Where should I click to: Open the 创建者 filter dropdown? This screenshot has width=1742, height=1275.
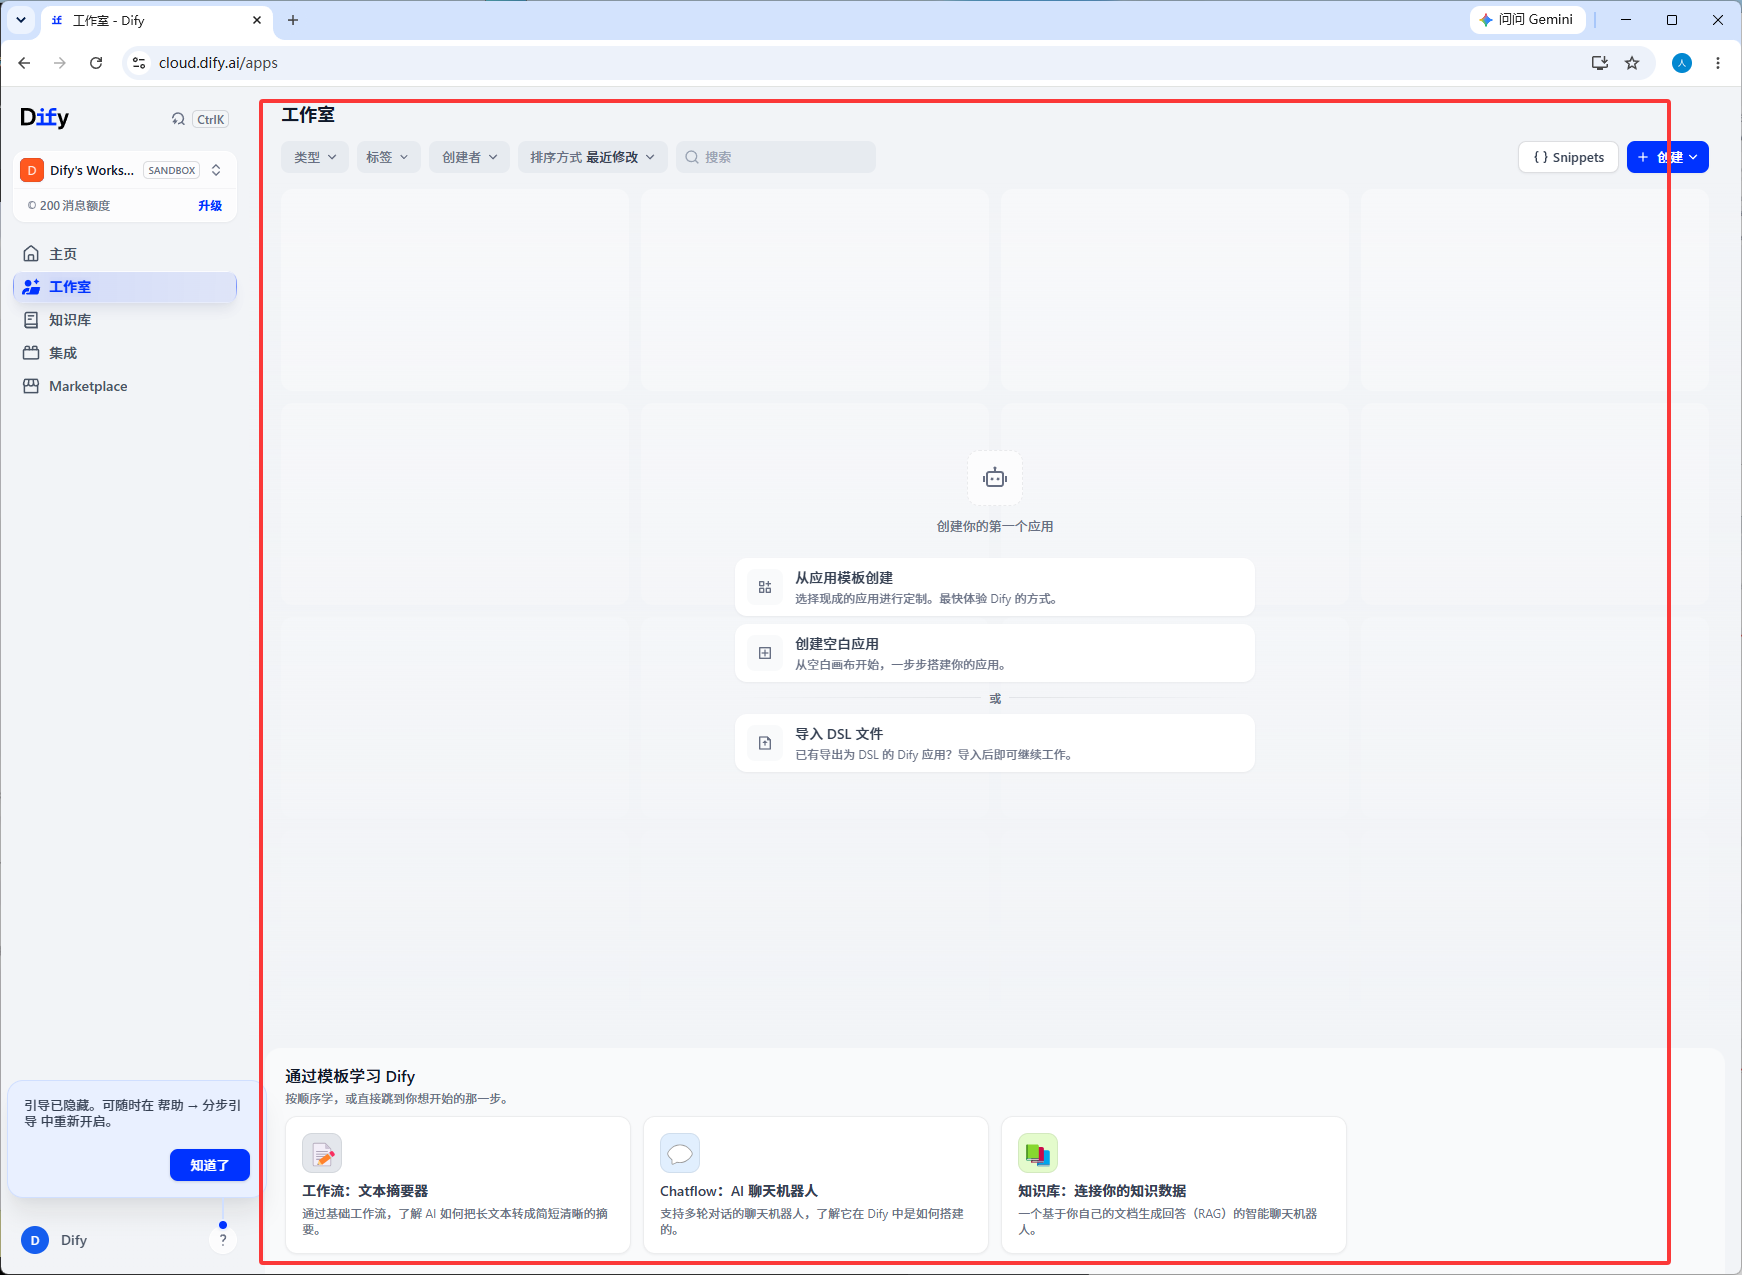click(x=470, y=157)
